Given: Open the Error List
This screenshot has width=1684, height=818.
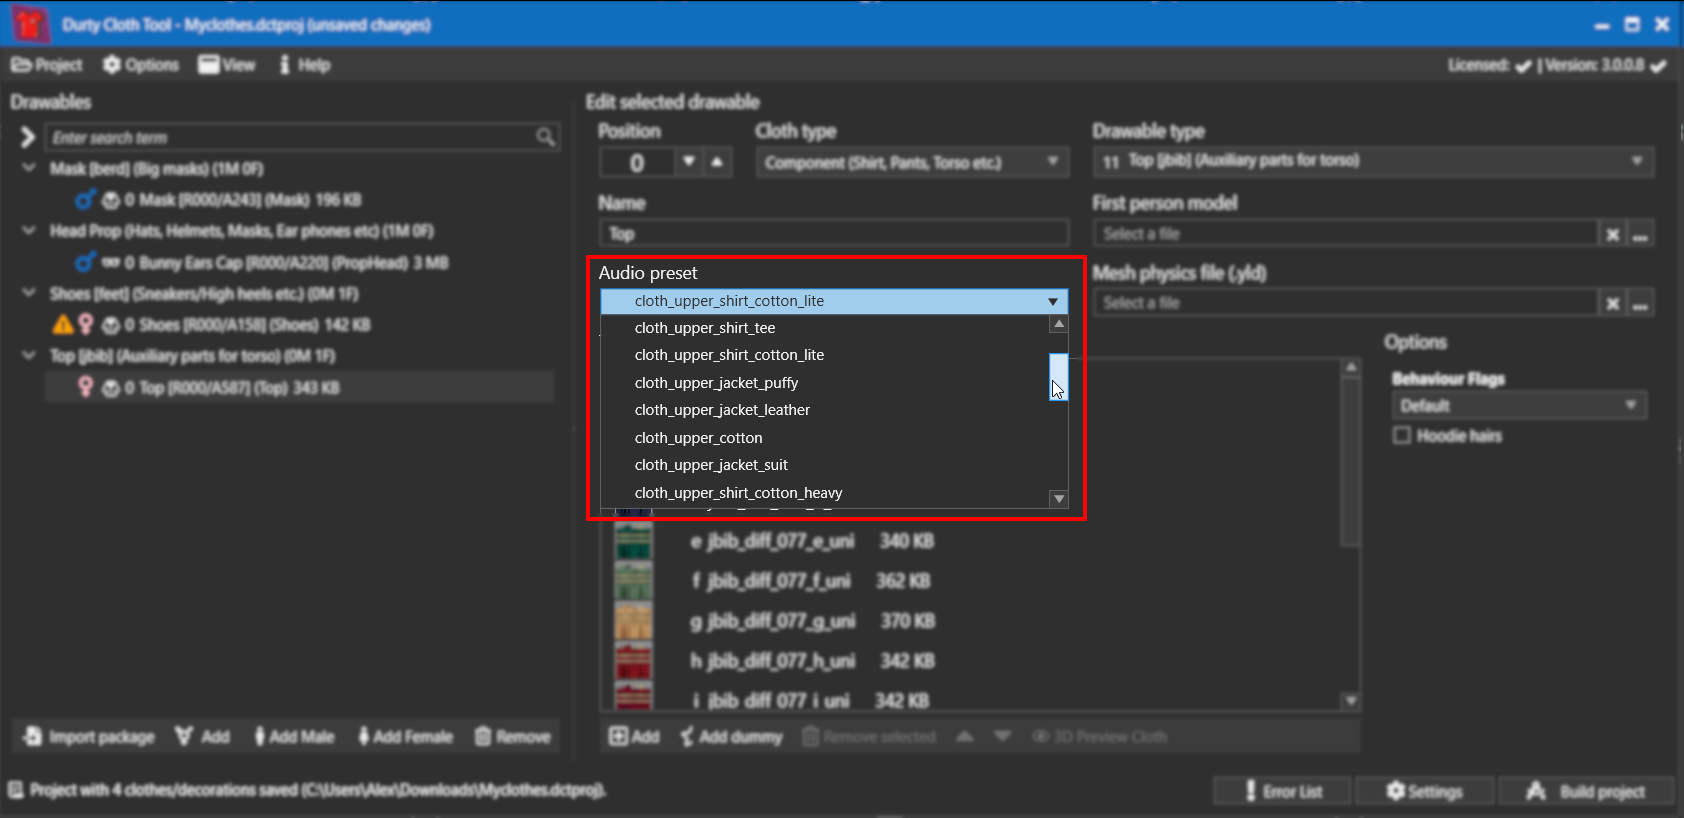Looking at the screenshot, I should coord(1282,791).
